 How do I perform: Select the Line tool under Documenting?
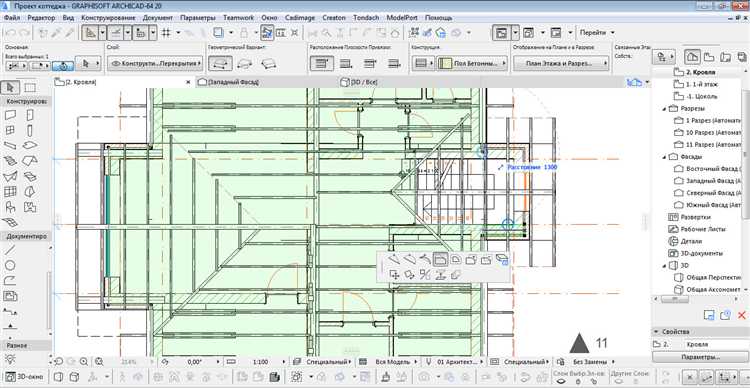pos(10,249)
